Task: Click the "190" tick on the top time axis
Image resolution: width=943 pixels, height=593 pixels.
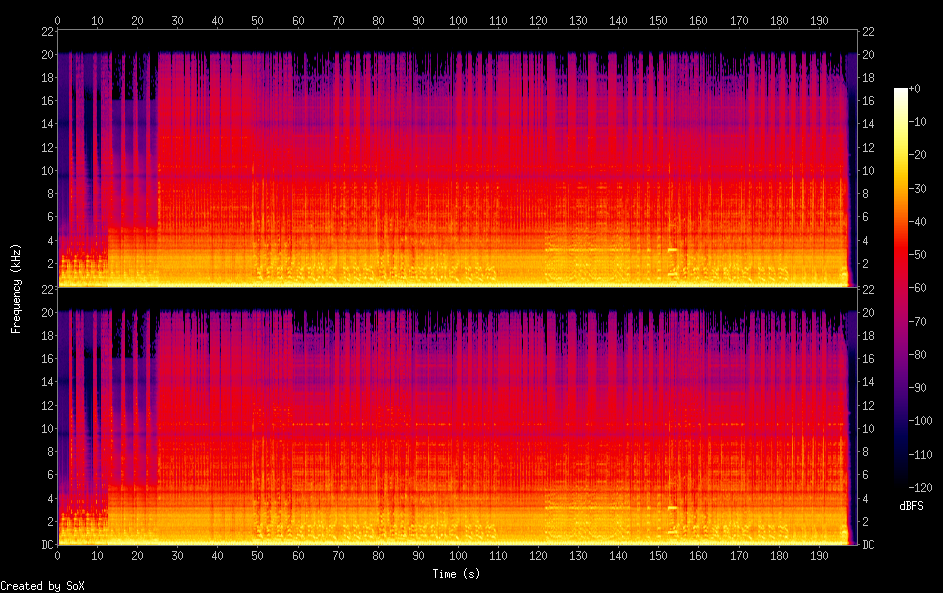Action: pyautogui.click(x=818, y=20)
